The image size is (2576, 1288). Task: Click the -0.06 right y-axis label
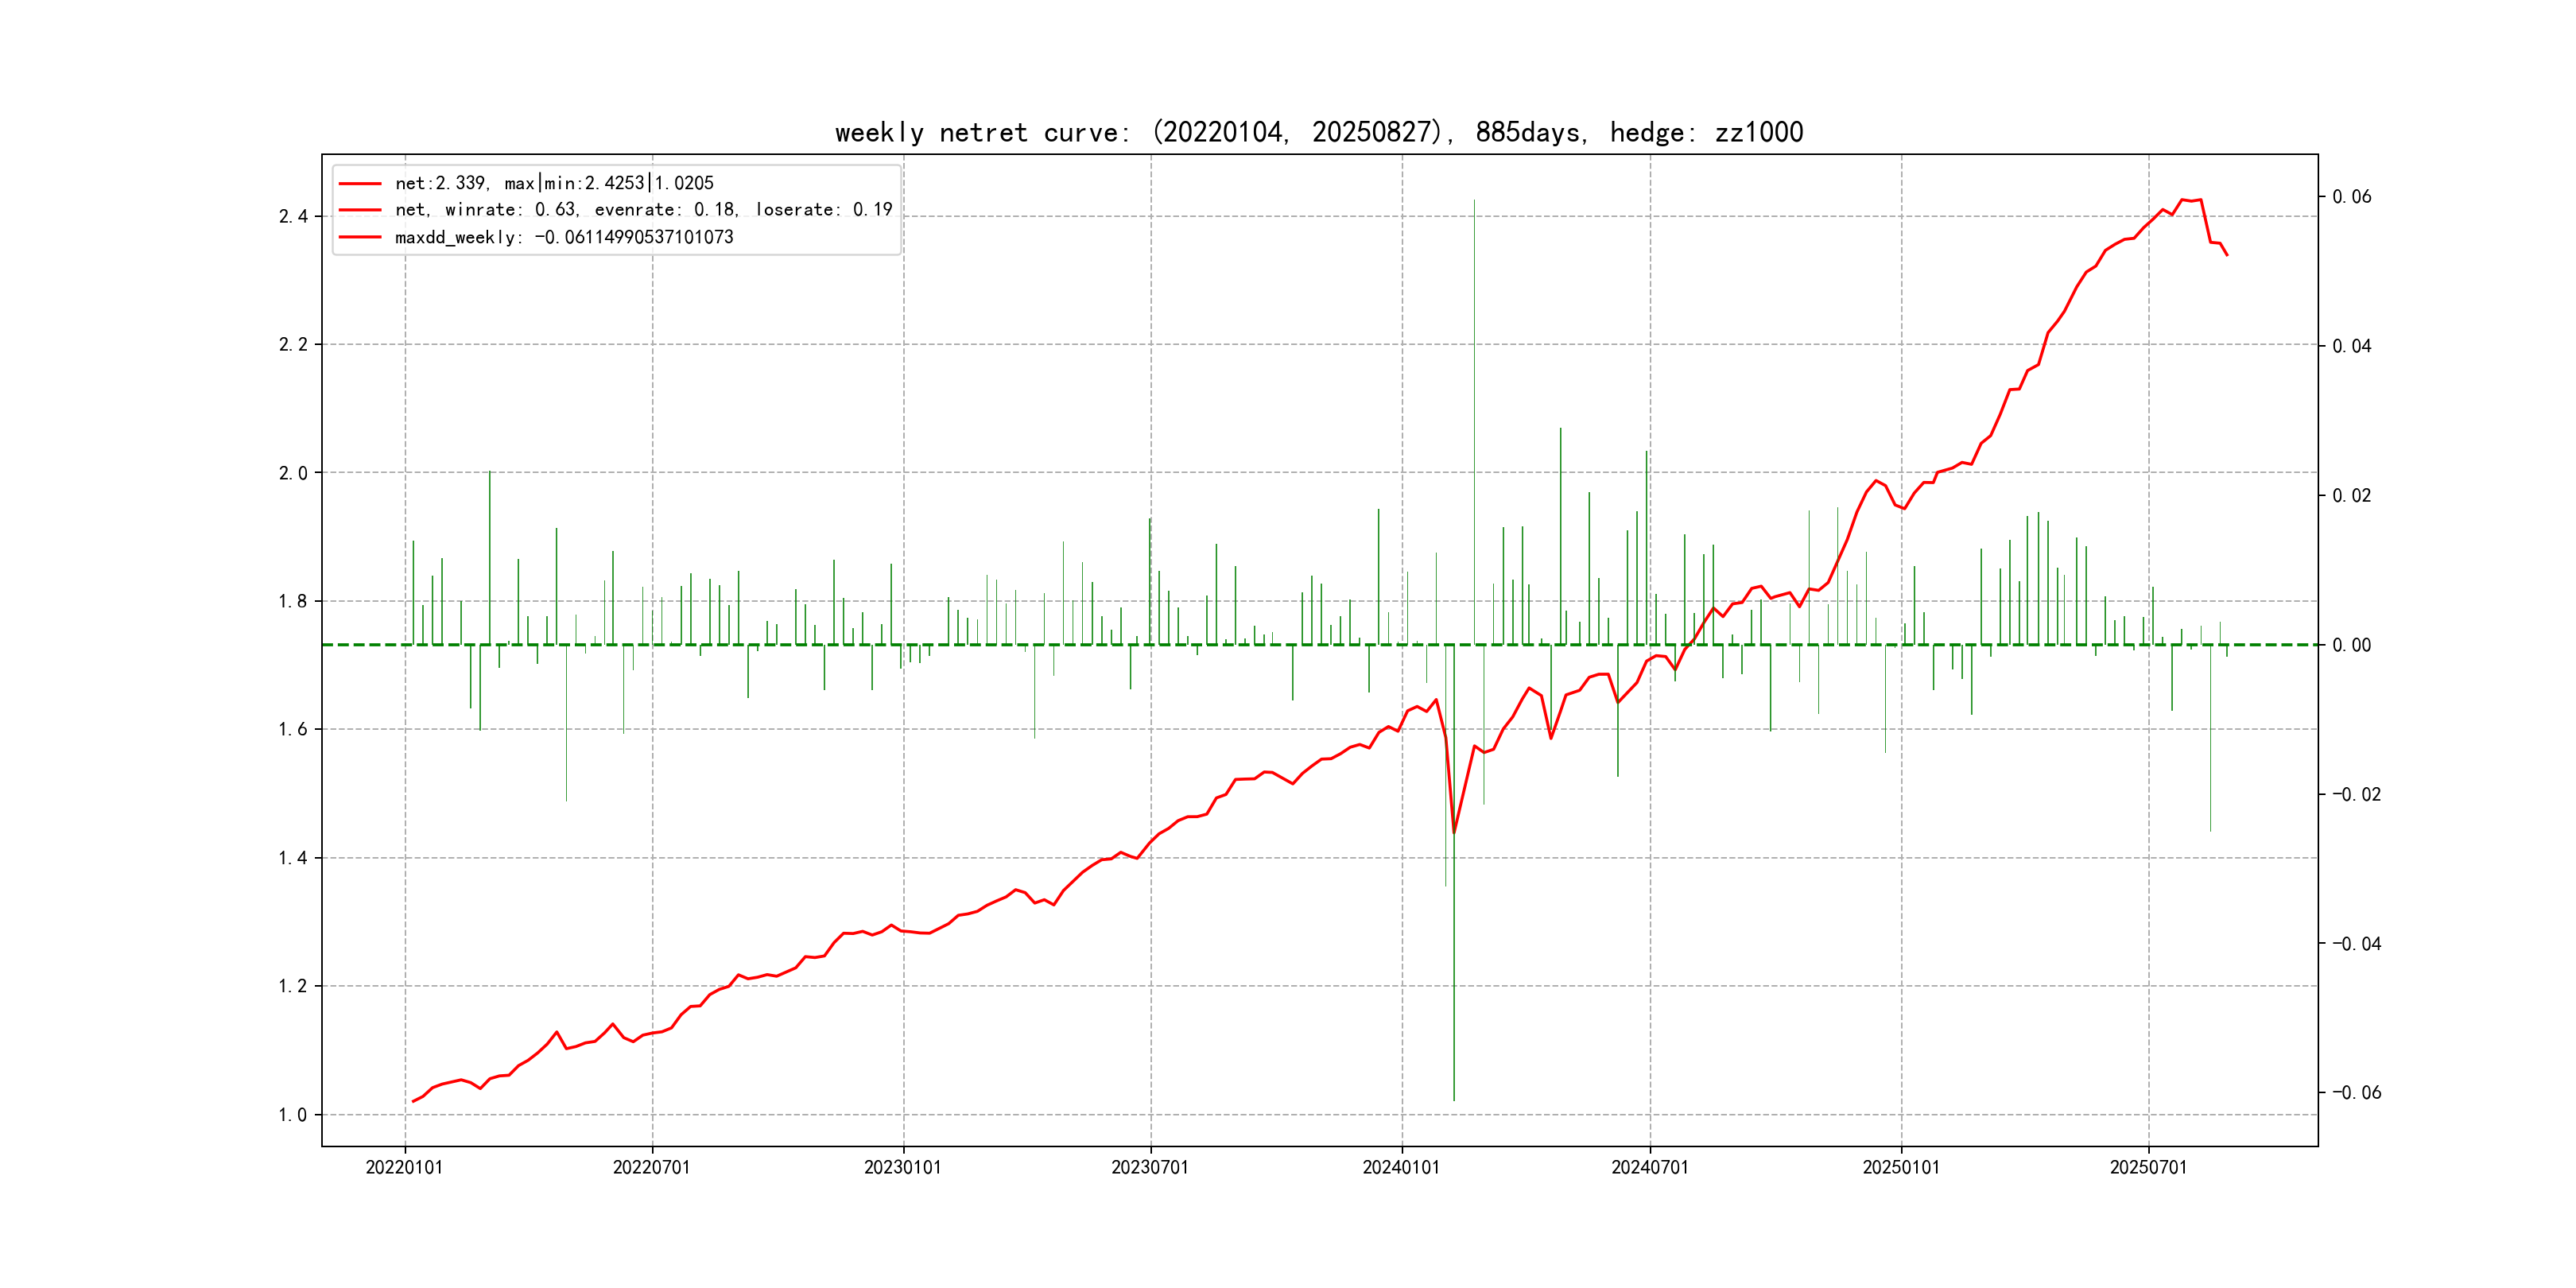coord(2356,1093)
